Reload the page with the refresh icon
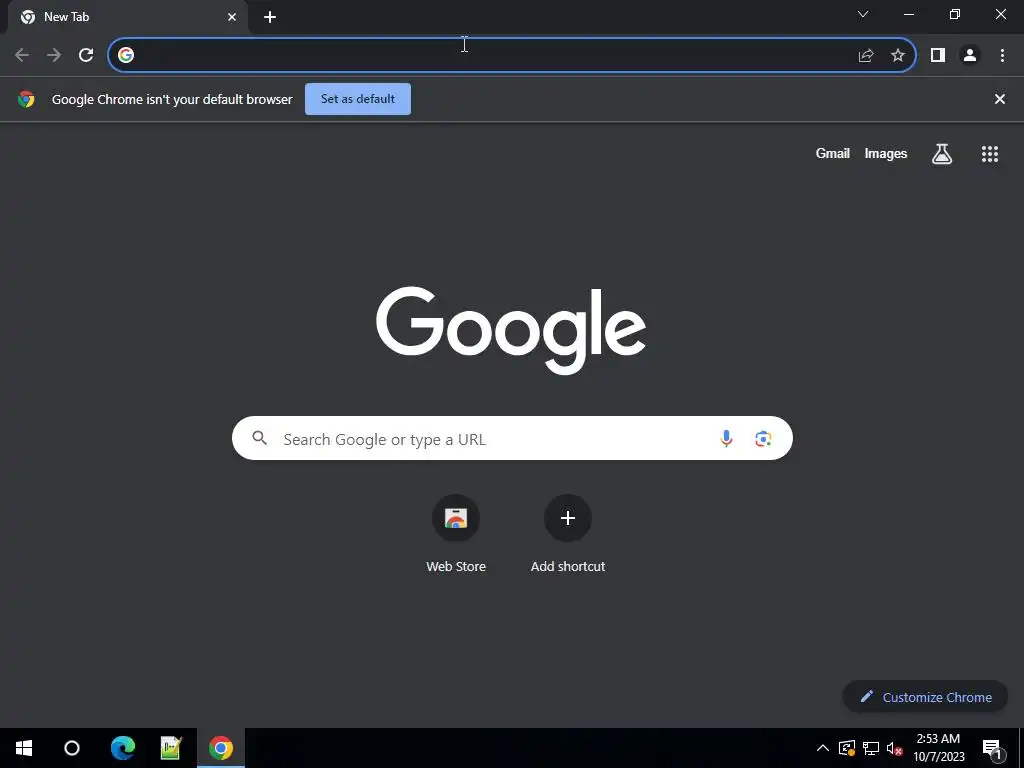This screenshot has height=768, width=1024. pos(86,56)
